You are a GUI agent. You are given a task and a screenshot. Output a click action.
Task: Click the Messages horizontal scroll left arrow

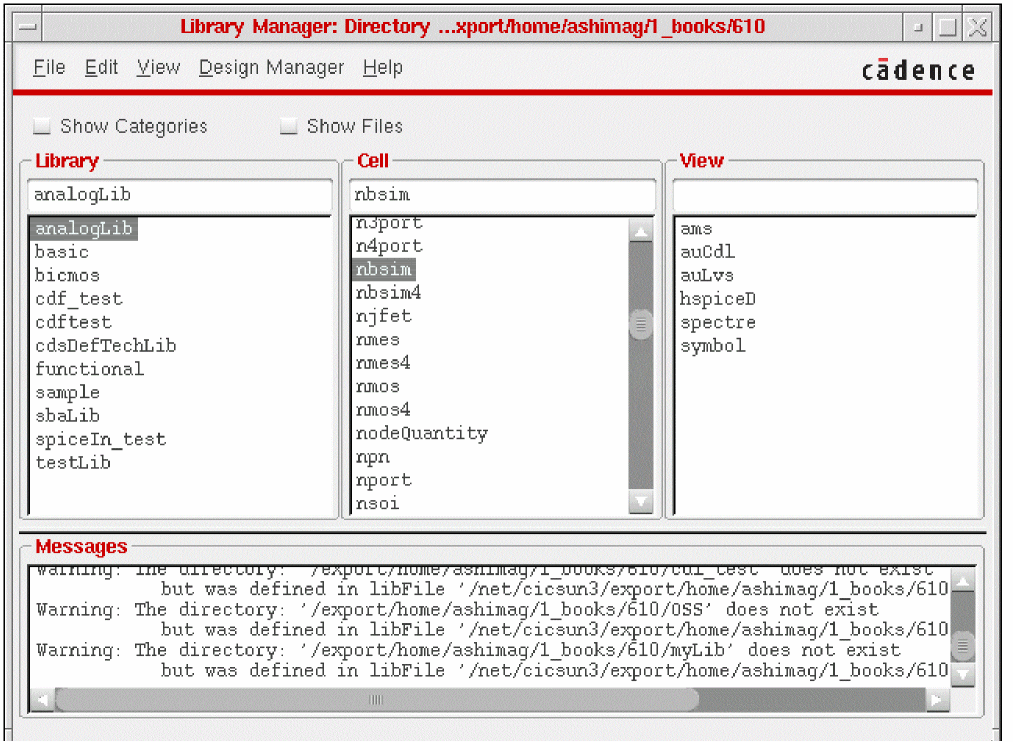coord(42,700)
